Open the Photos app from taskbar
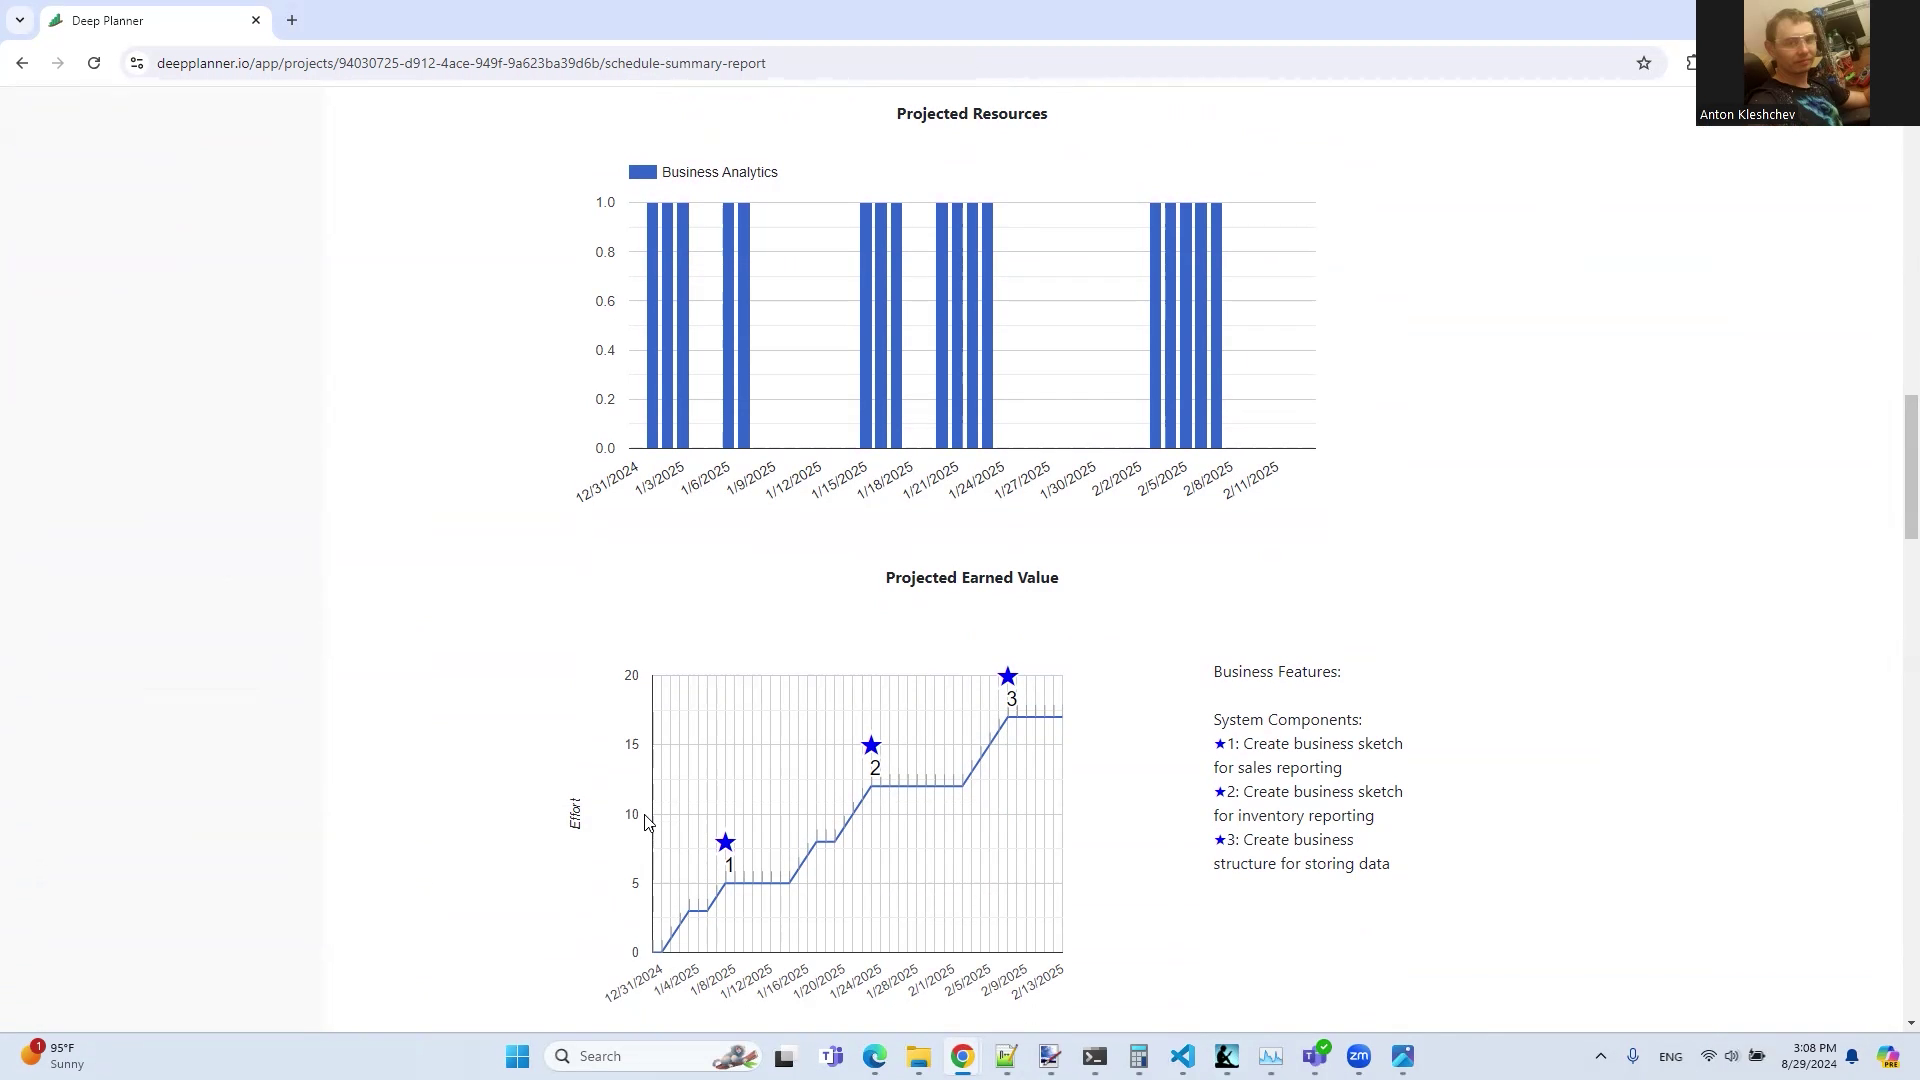Viewport: 1920px width, 1080px height. coord(1402,1057)
